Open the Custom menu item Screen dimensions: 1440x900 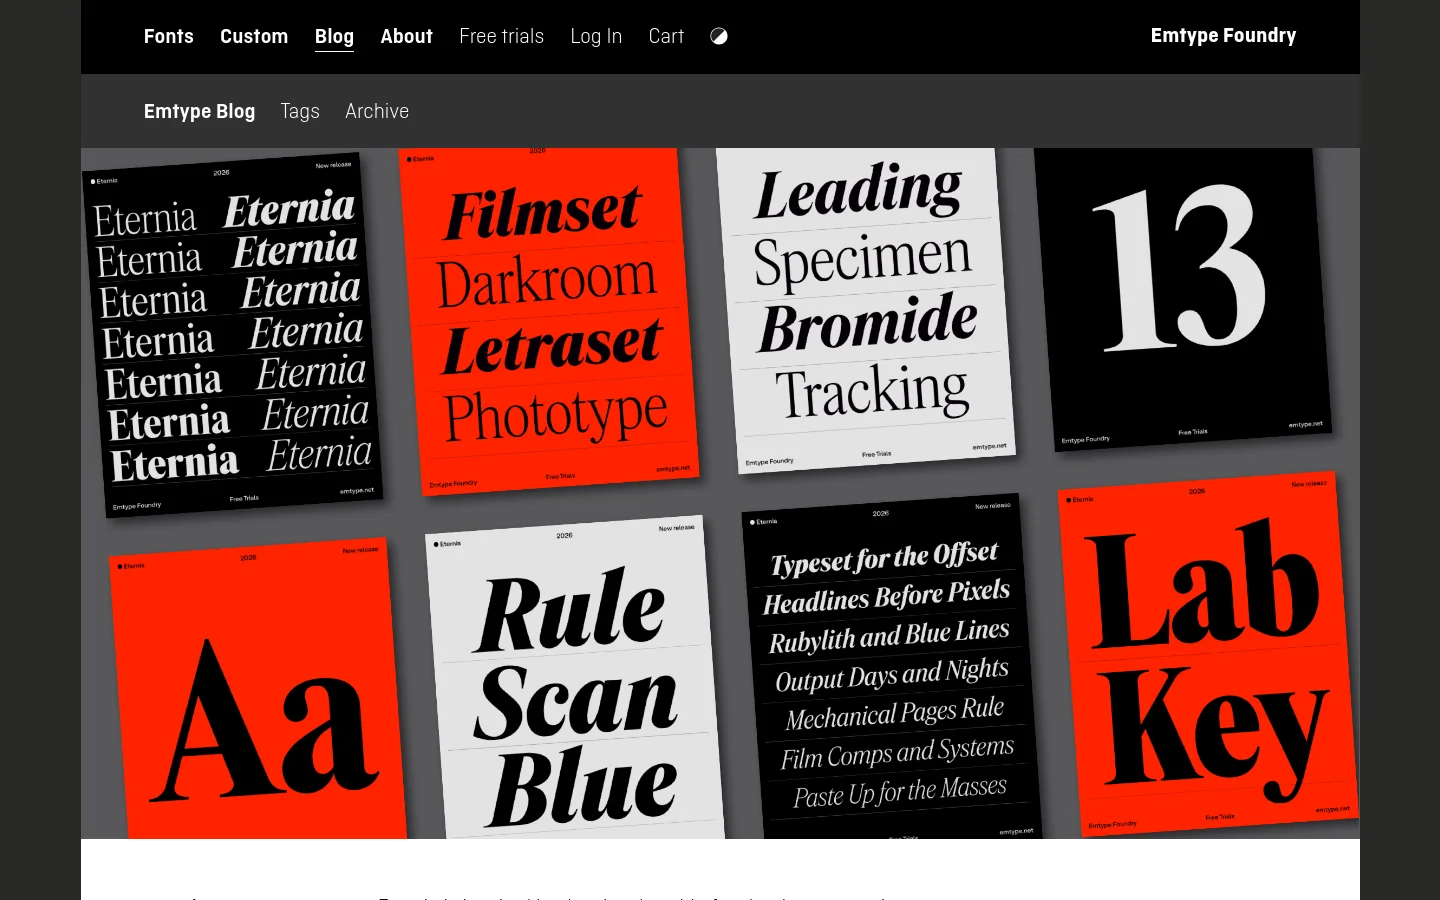(254, 36)
